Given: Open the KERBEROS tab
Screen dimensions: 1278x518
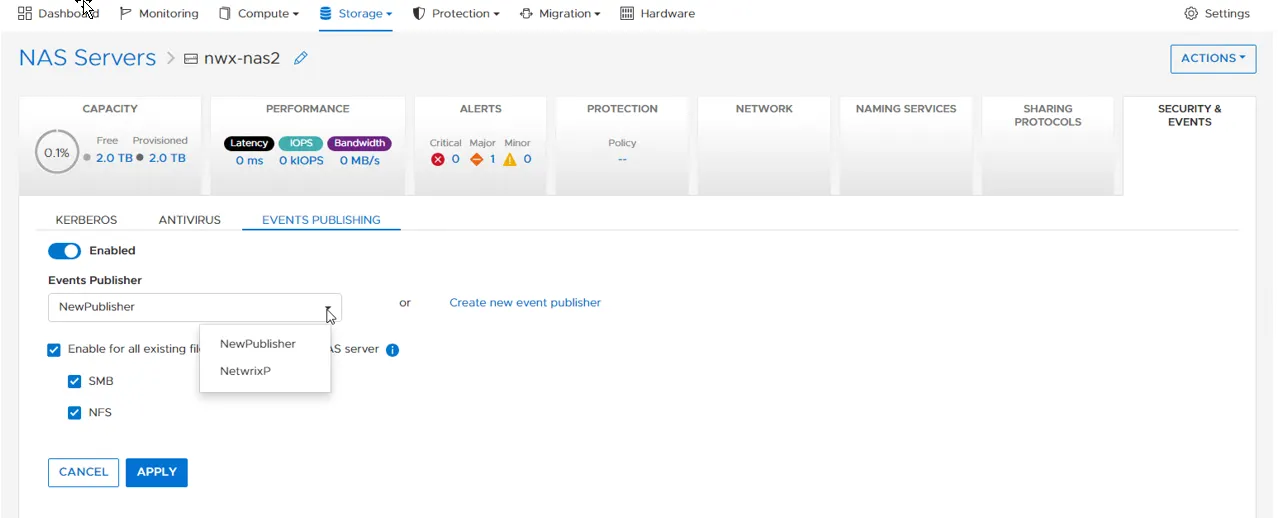Looking at the screenshot, I should point(86,220).
